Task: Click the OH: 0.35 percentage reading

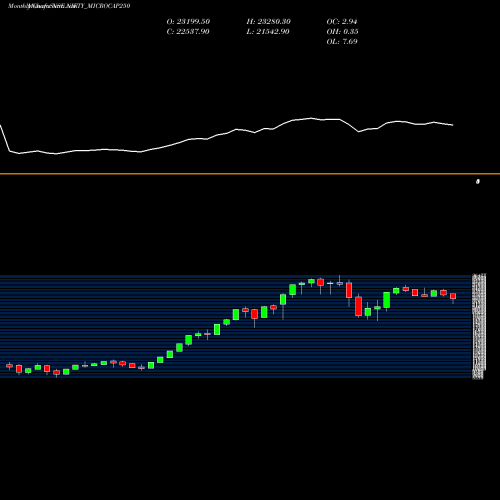Action: (x=342, y=32)
